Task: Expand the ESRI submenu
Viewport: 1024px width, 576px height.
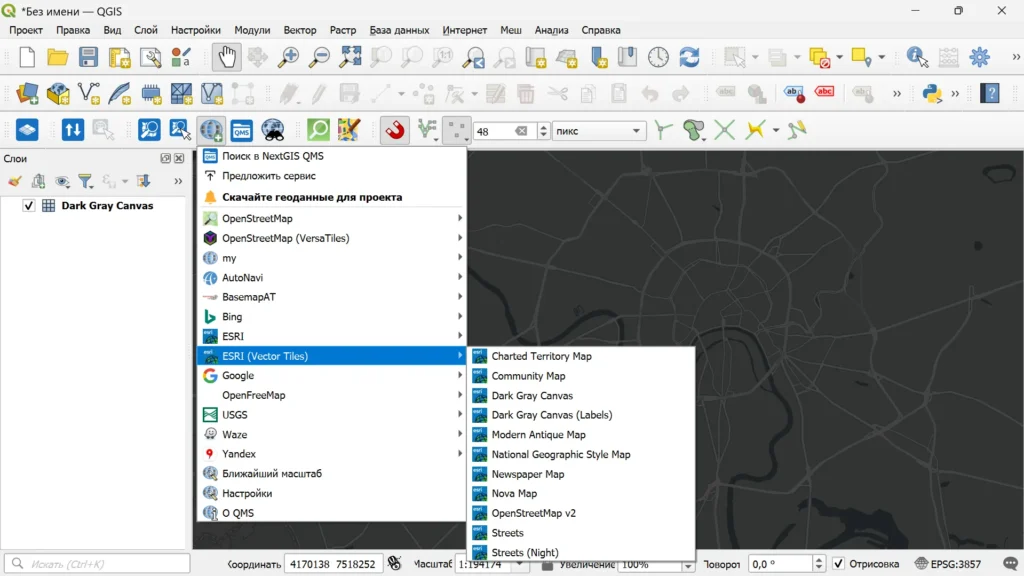Action: [x=332, y=336]
